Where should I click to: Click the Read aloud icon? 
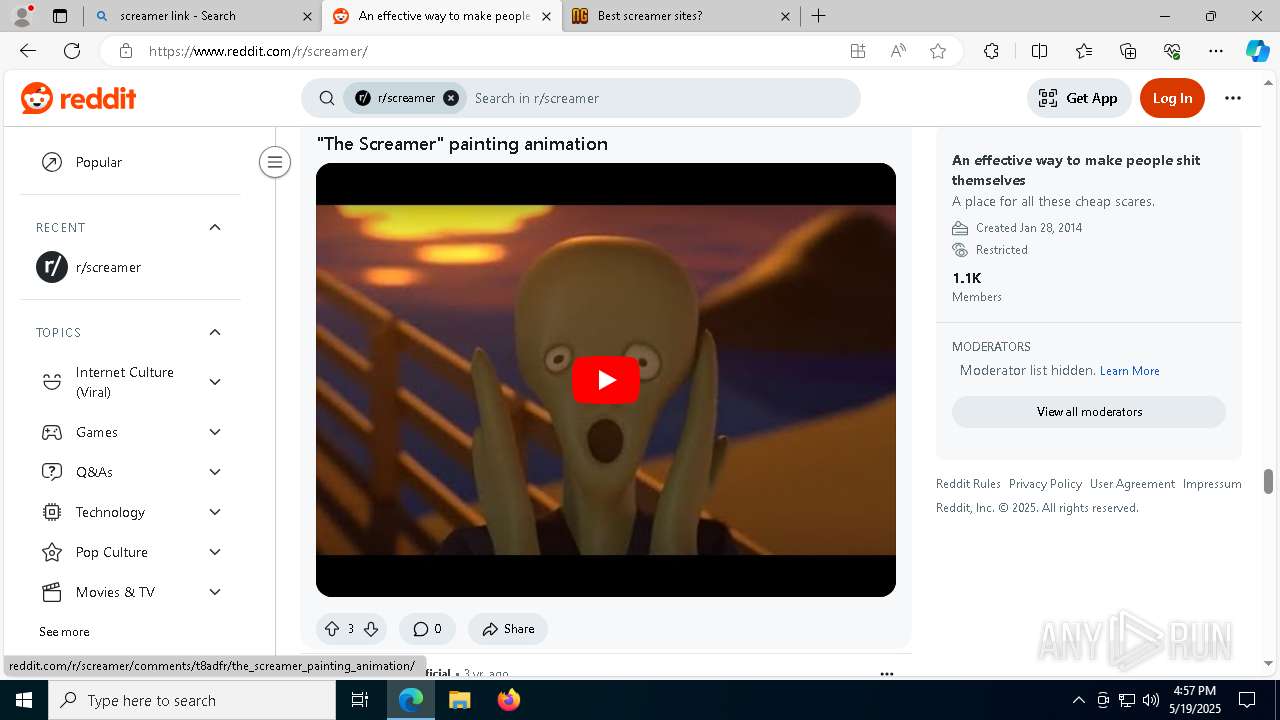898,51
